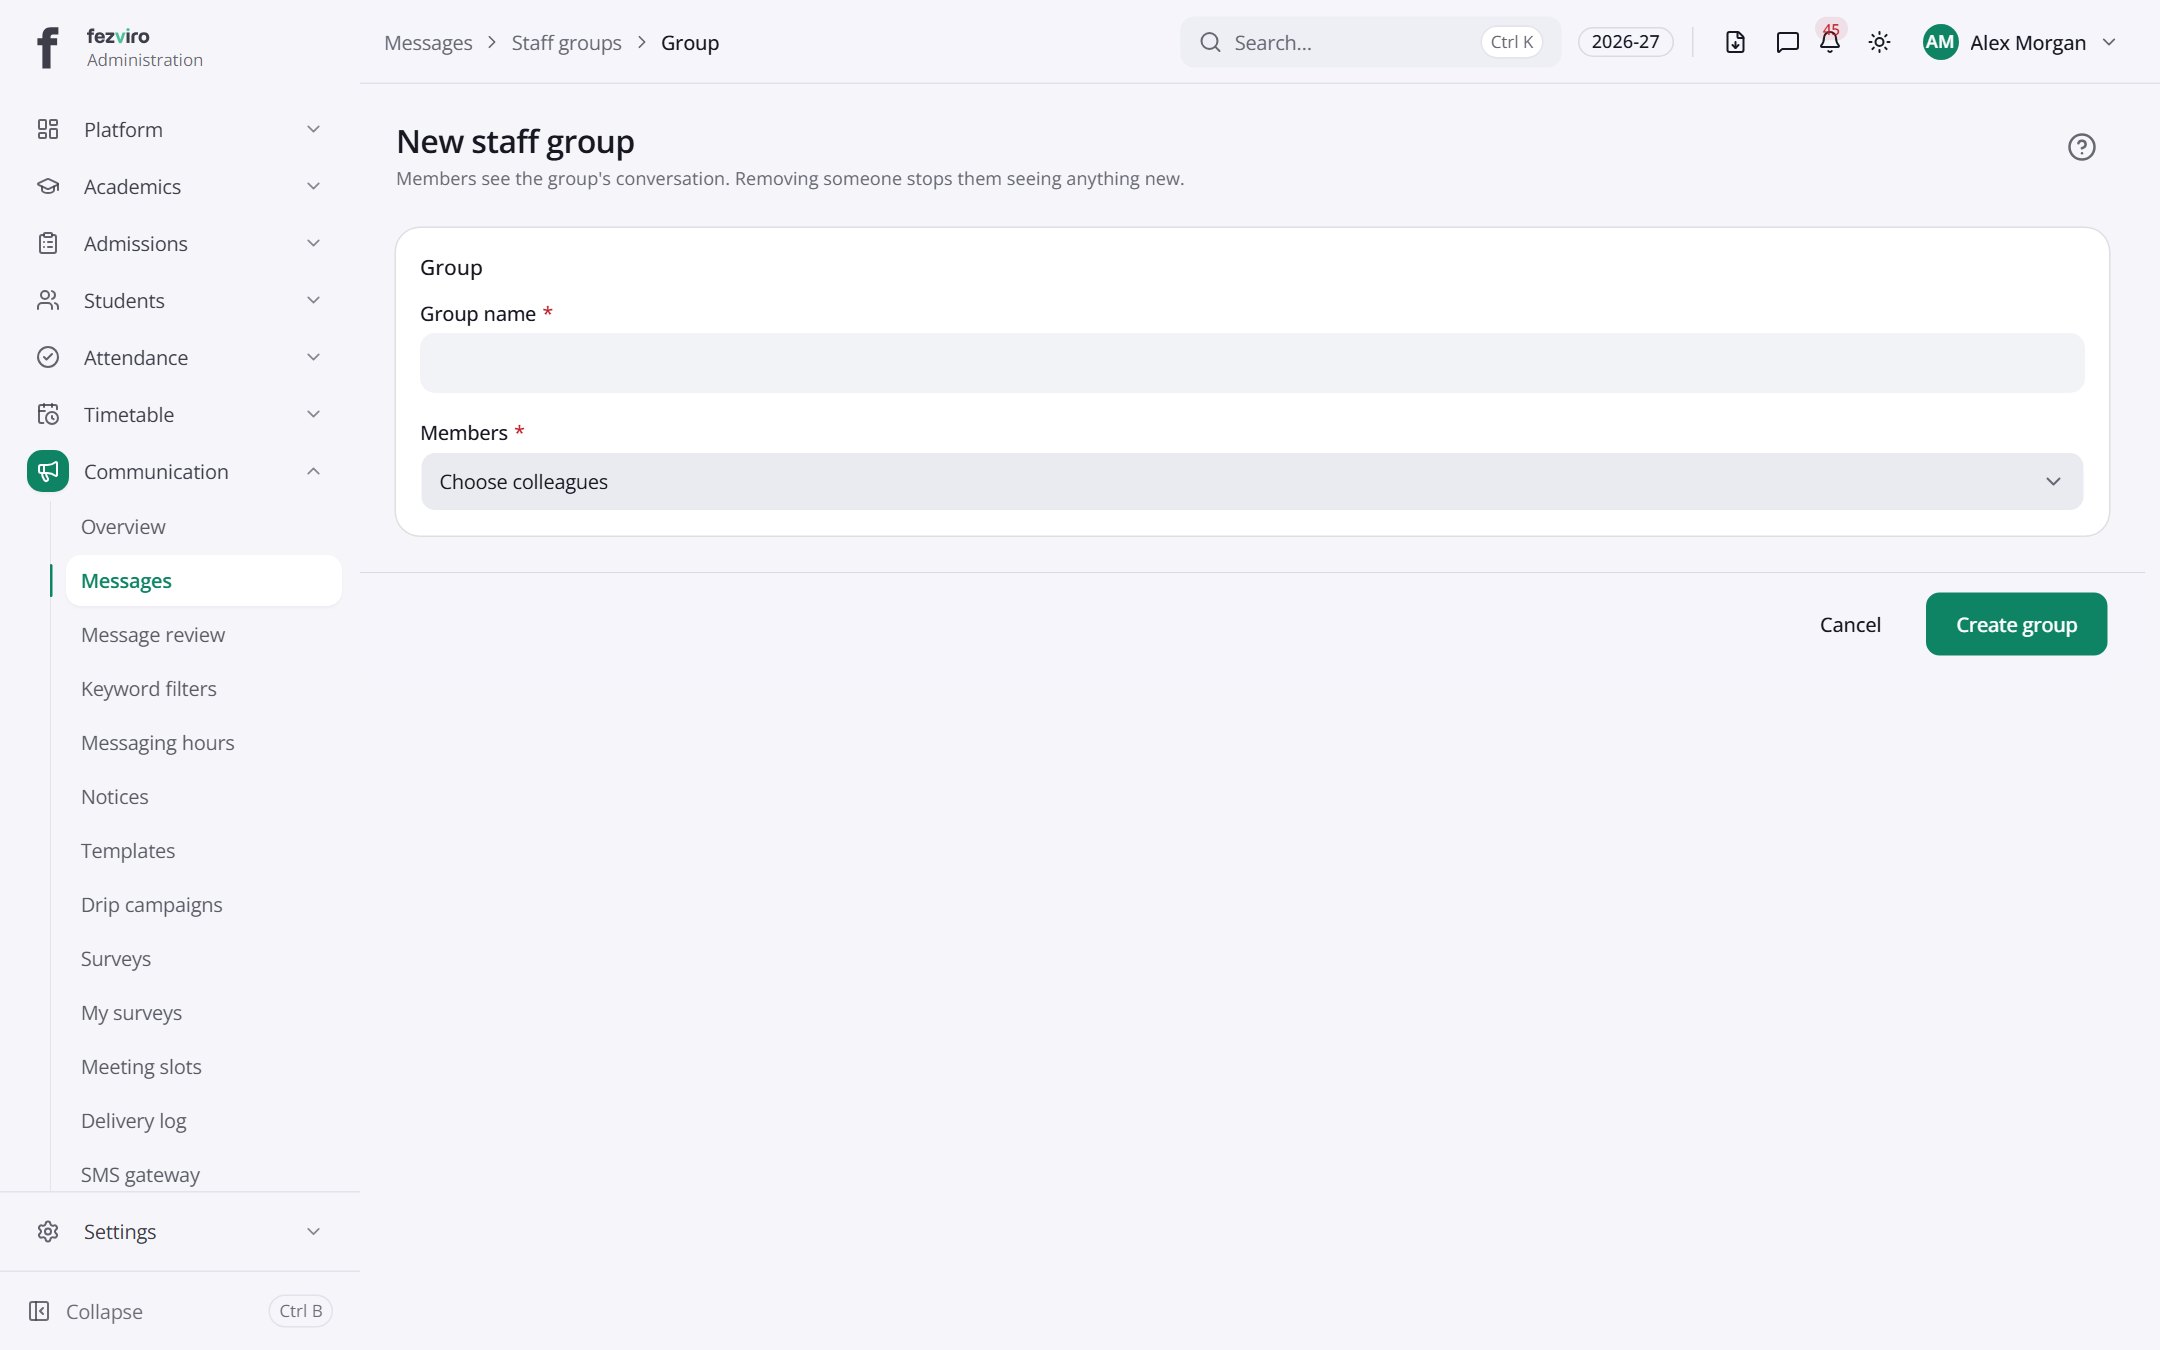
Task: Click the Students people icon
Action: point(48,300)
